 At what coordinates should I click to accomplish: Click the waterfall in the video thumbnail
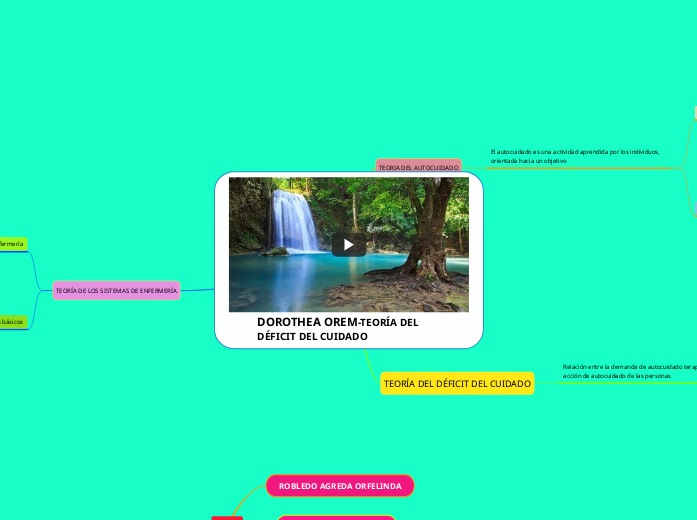click(x=293, y=218)
